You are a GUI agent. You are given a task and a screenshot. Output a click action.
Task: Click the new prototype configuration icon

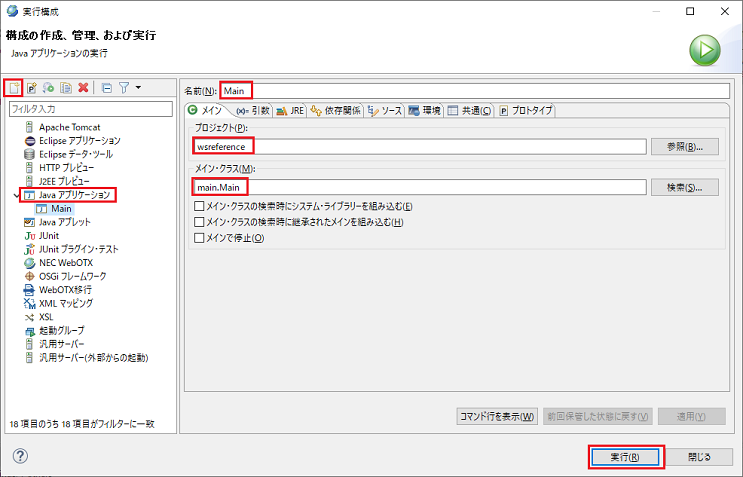tap(32, 89)
